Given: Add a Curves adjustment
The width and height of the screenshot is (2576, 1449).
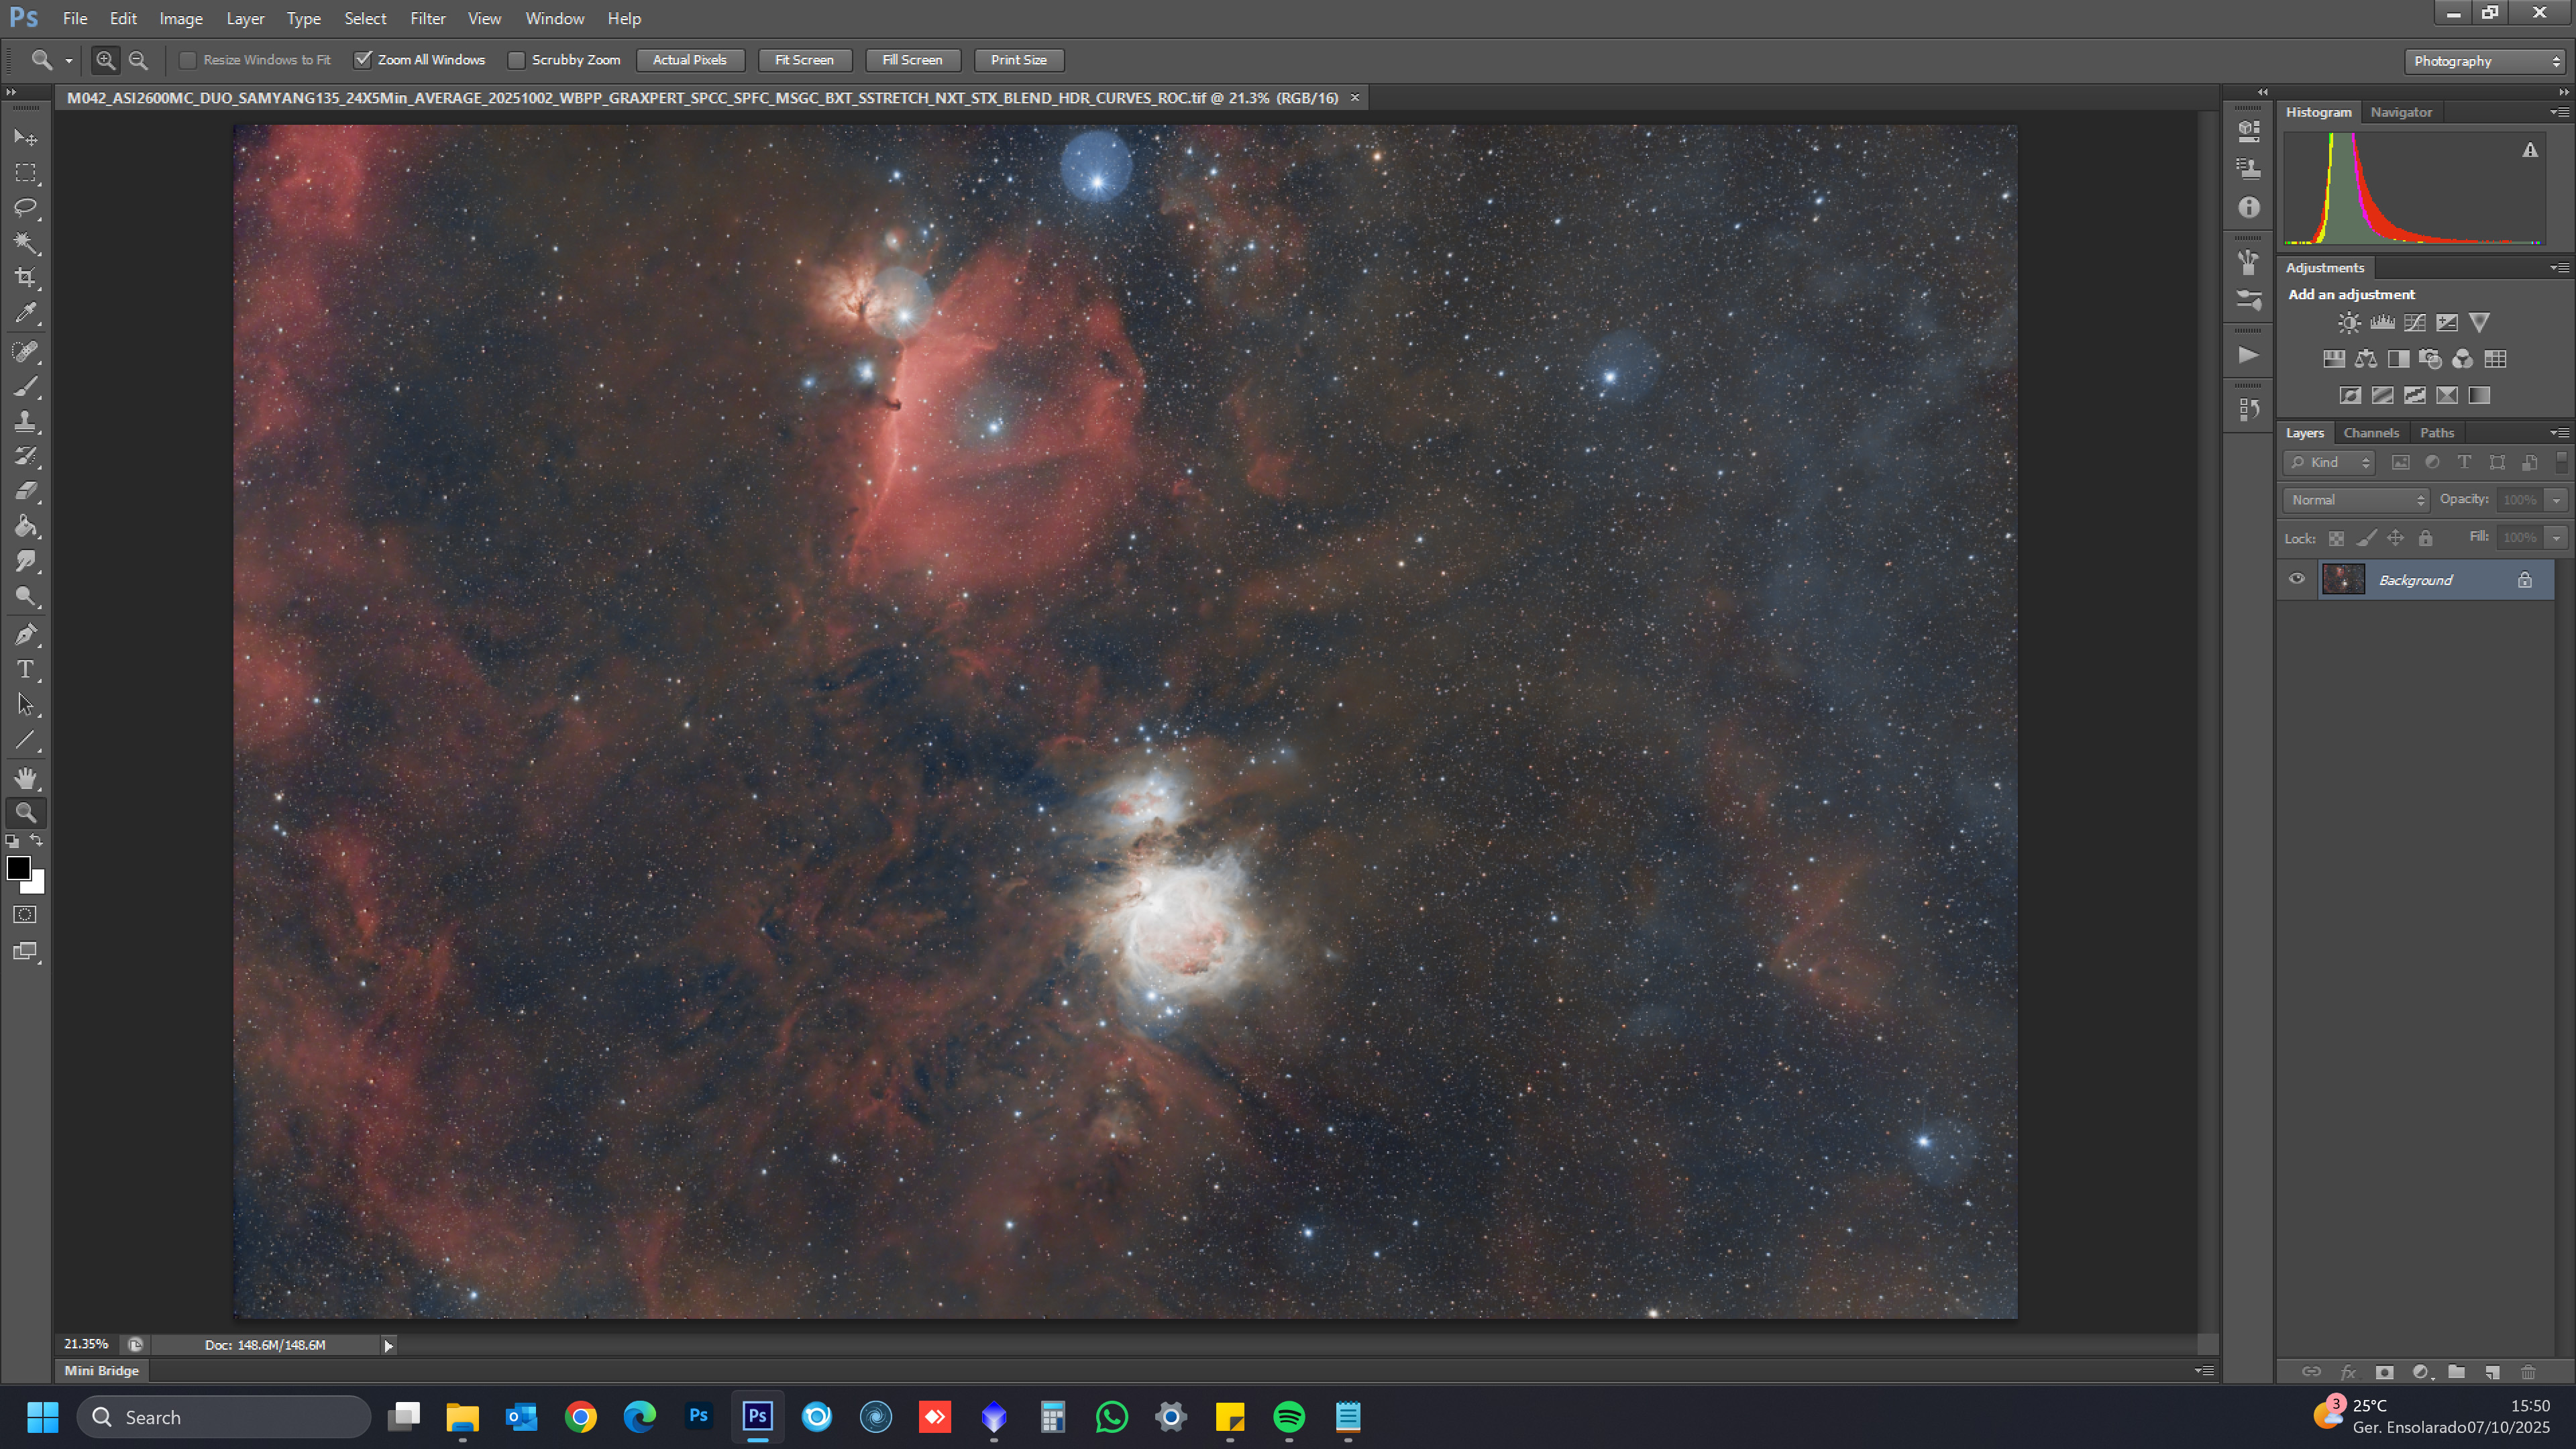Looking at the screenshot, I should [x=2415, y=322].
